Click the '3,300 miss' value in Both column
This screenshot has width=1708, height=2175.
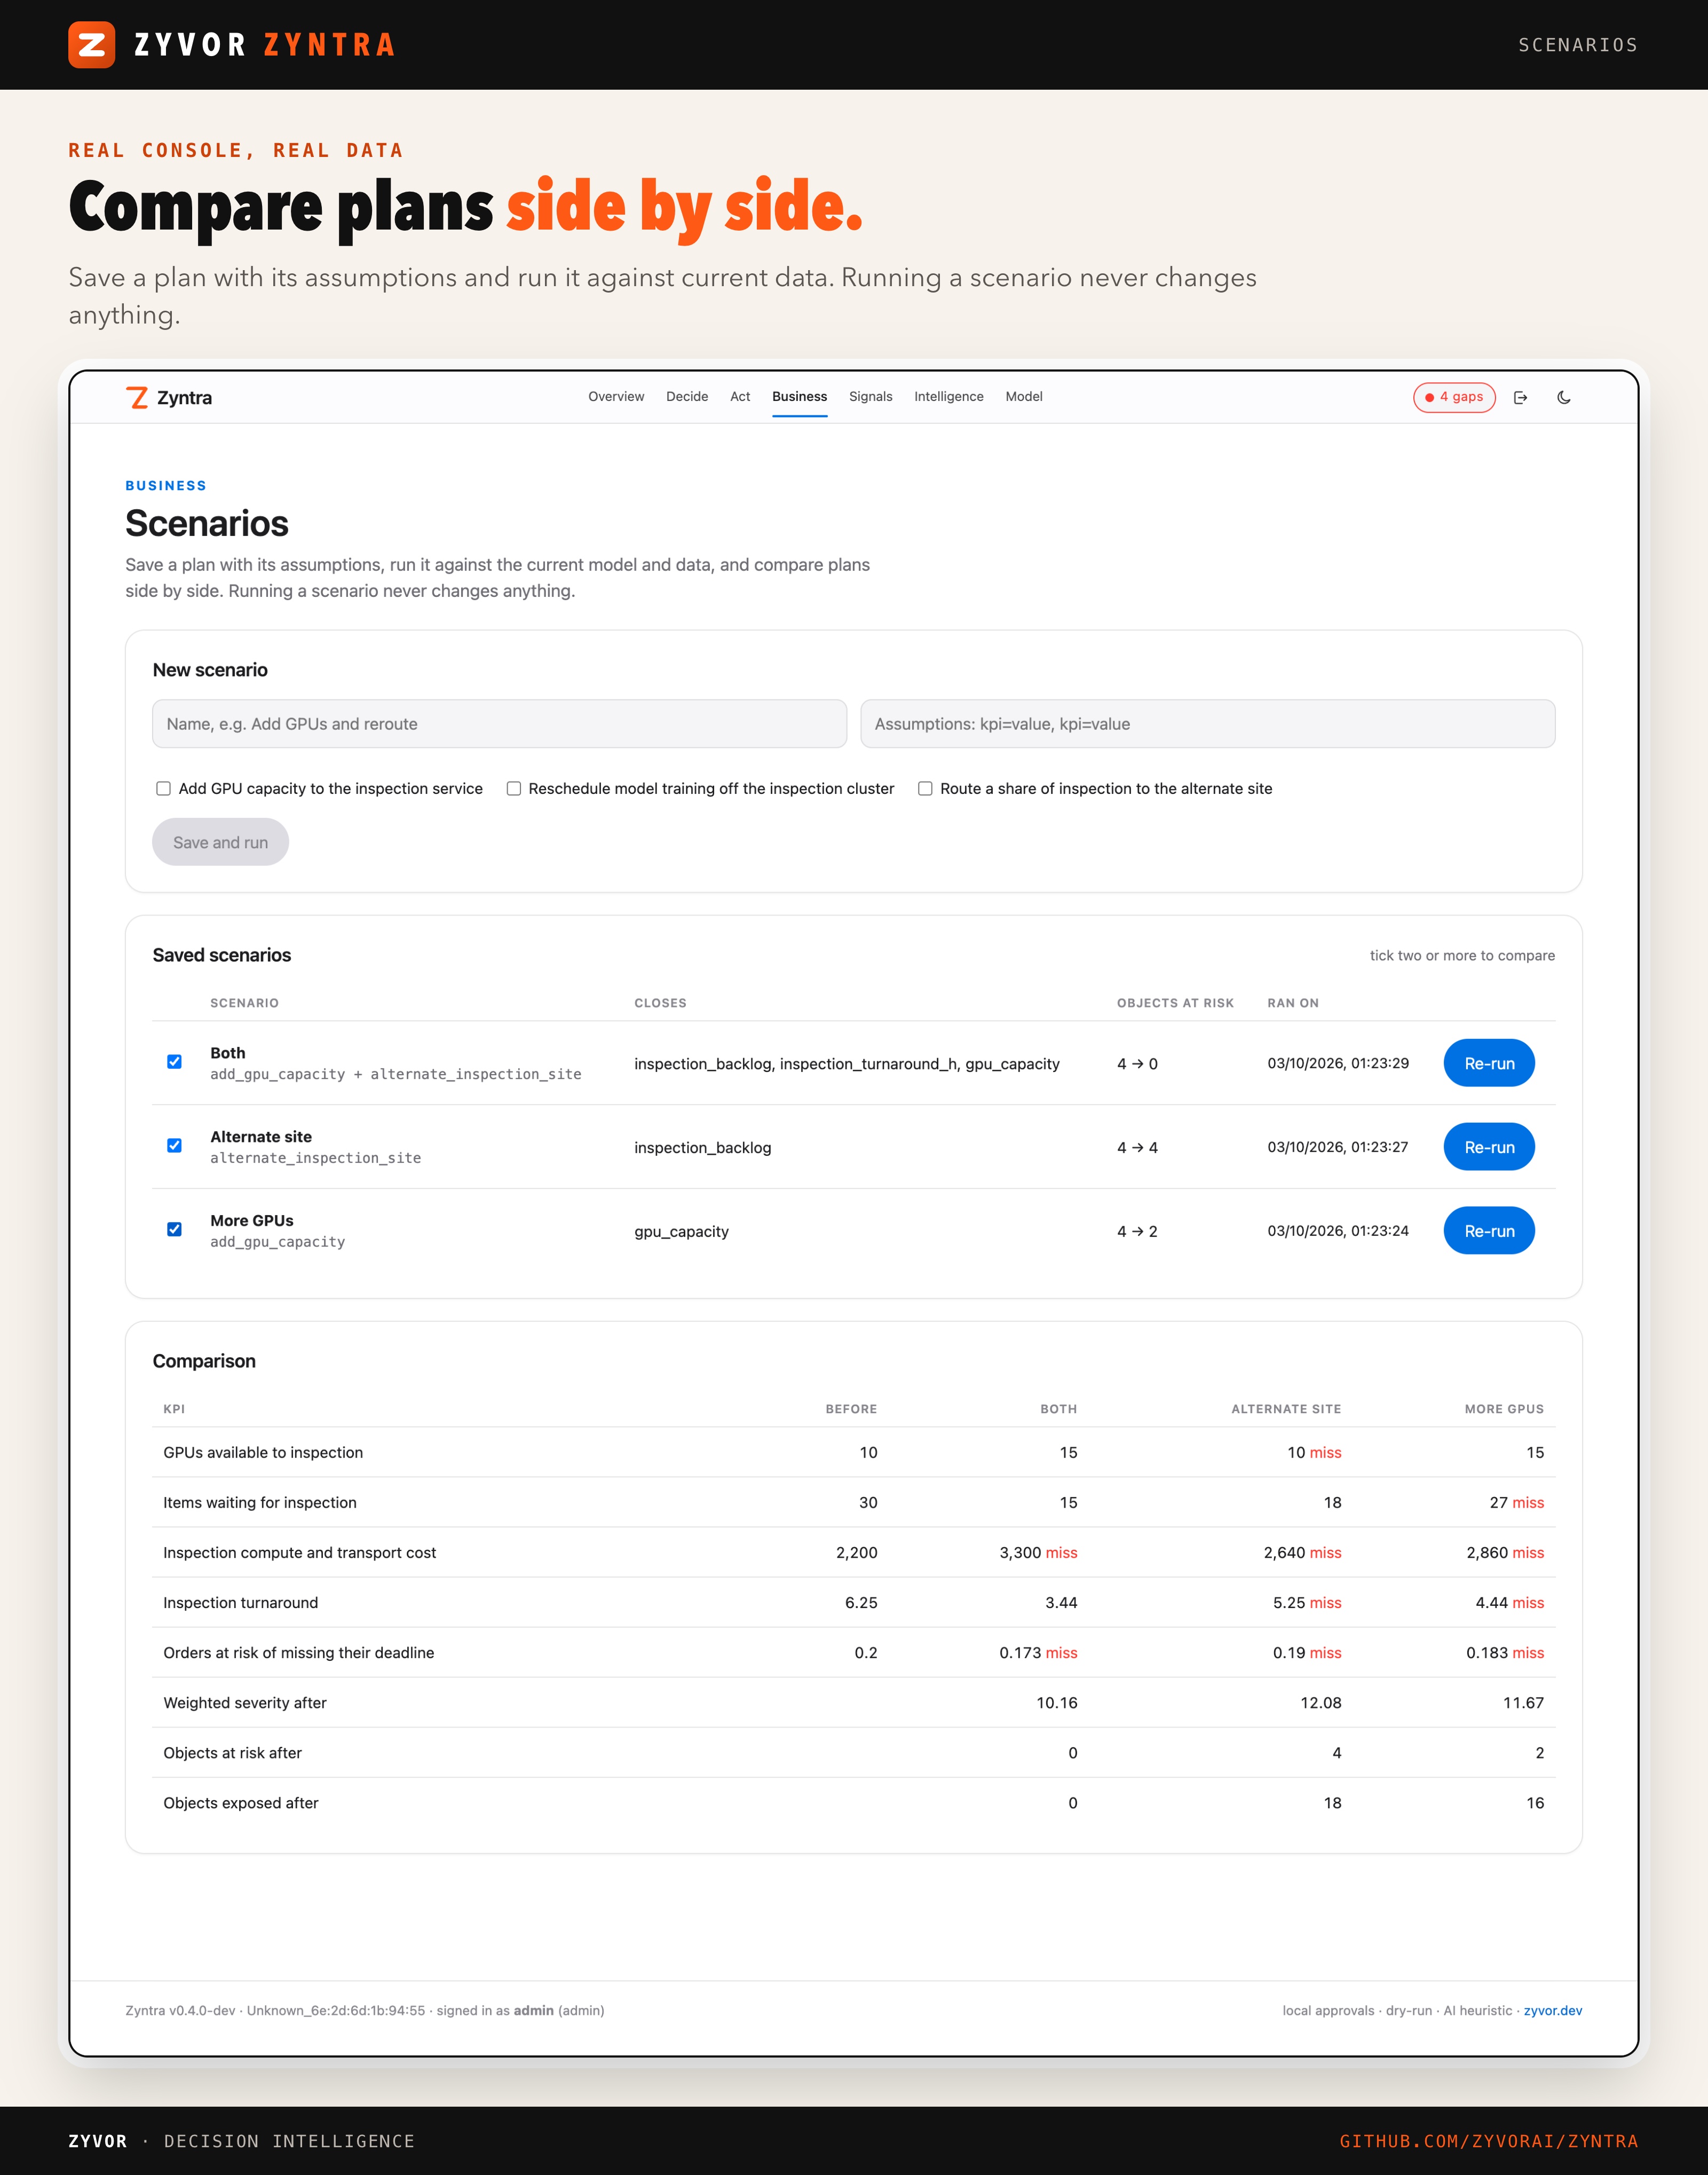[1038, 1552]
